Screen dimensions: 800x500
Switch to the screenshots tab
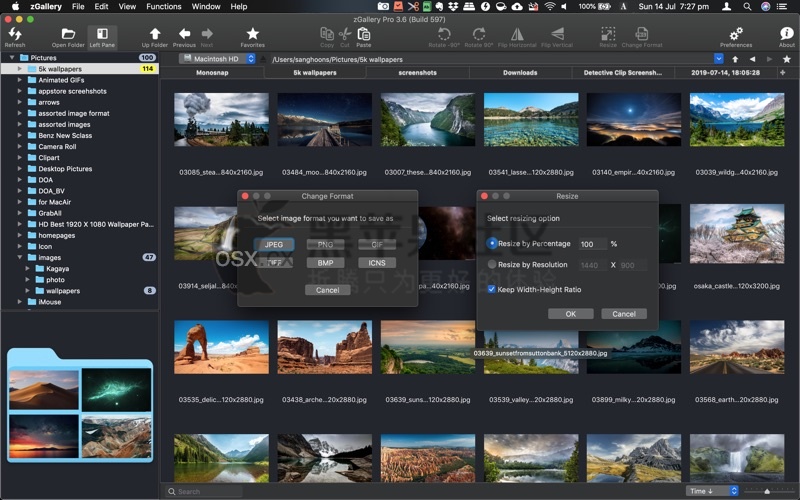click(417, 72)
